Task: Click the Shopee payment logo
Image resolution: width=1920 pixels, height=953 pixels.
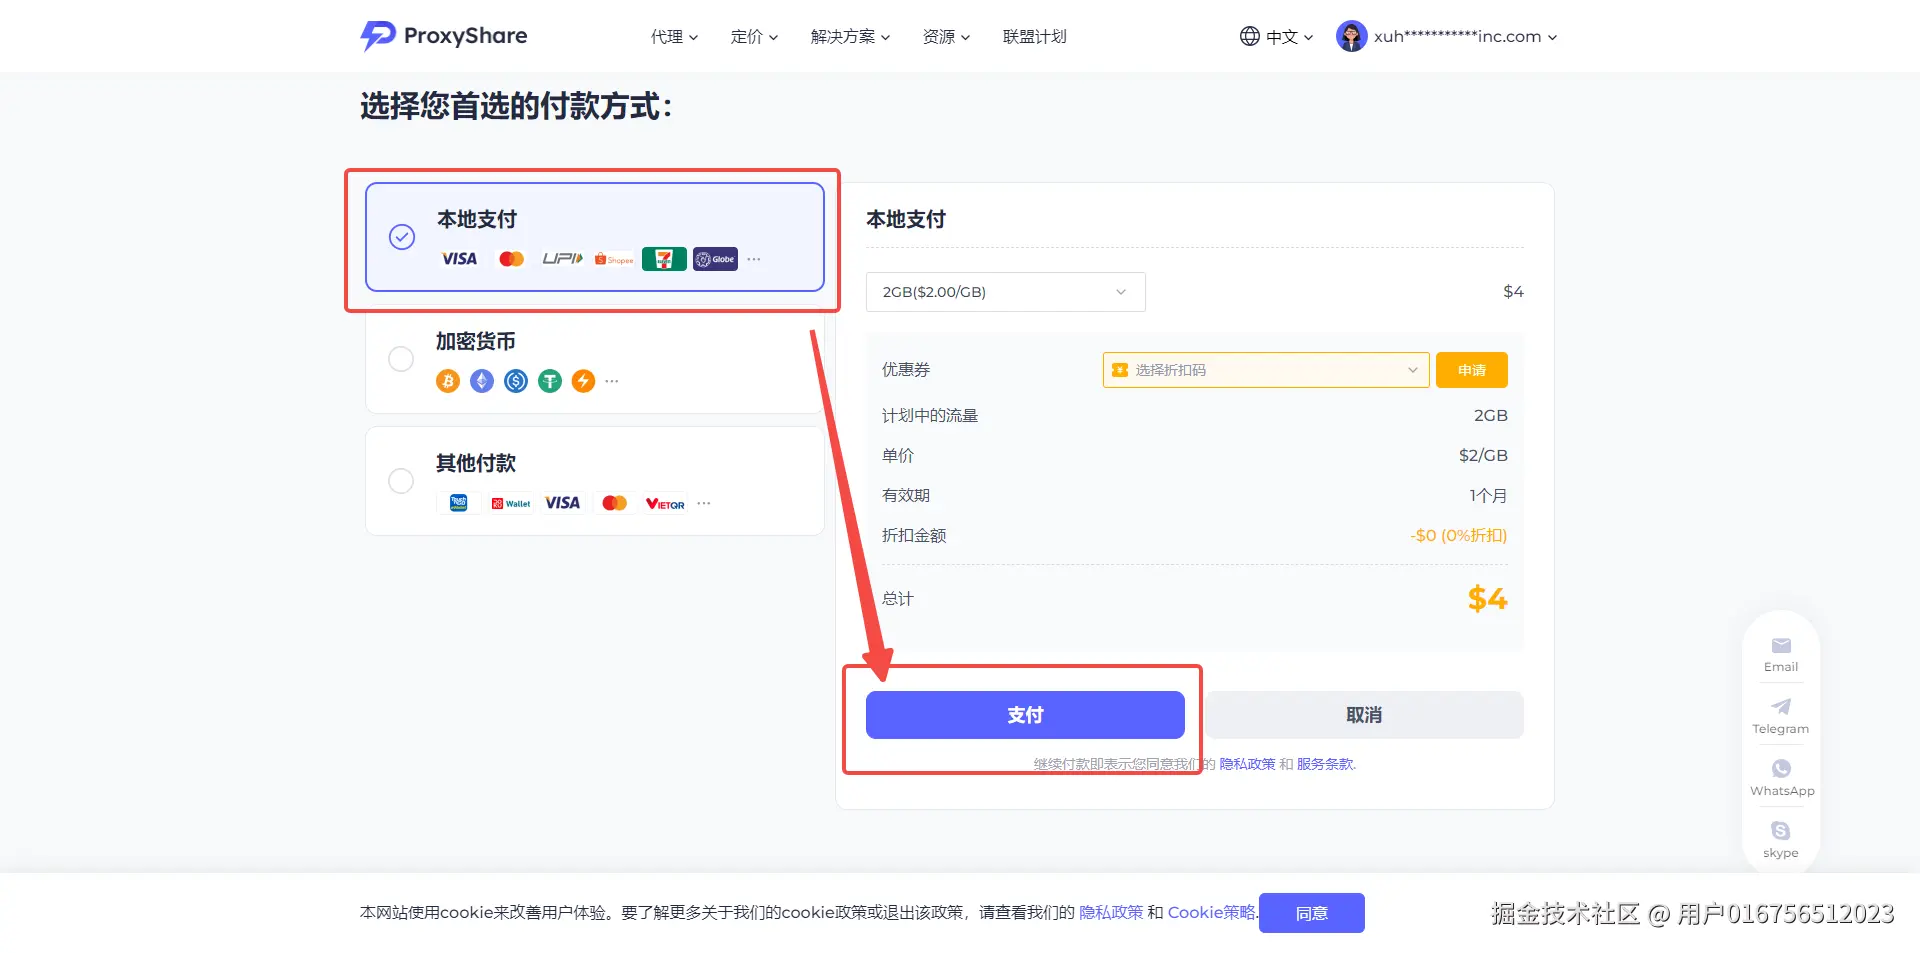Action: 614,259
